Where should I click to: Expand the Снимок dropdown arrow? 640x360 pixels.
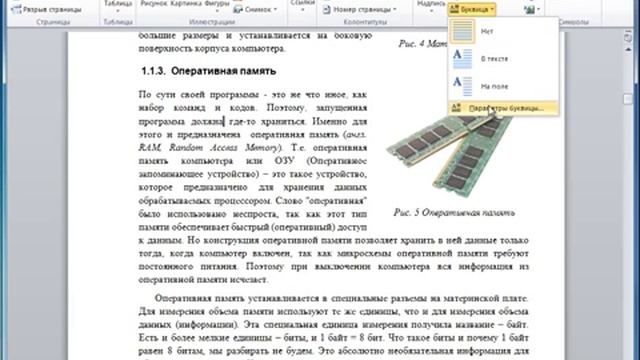(275, 9)
